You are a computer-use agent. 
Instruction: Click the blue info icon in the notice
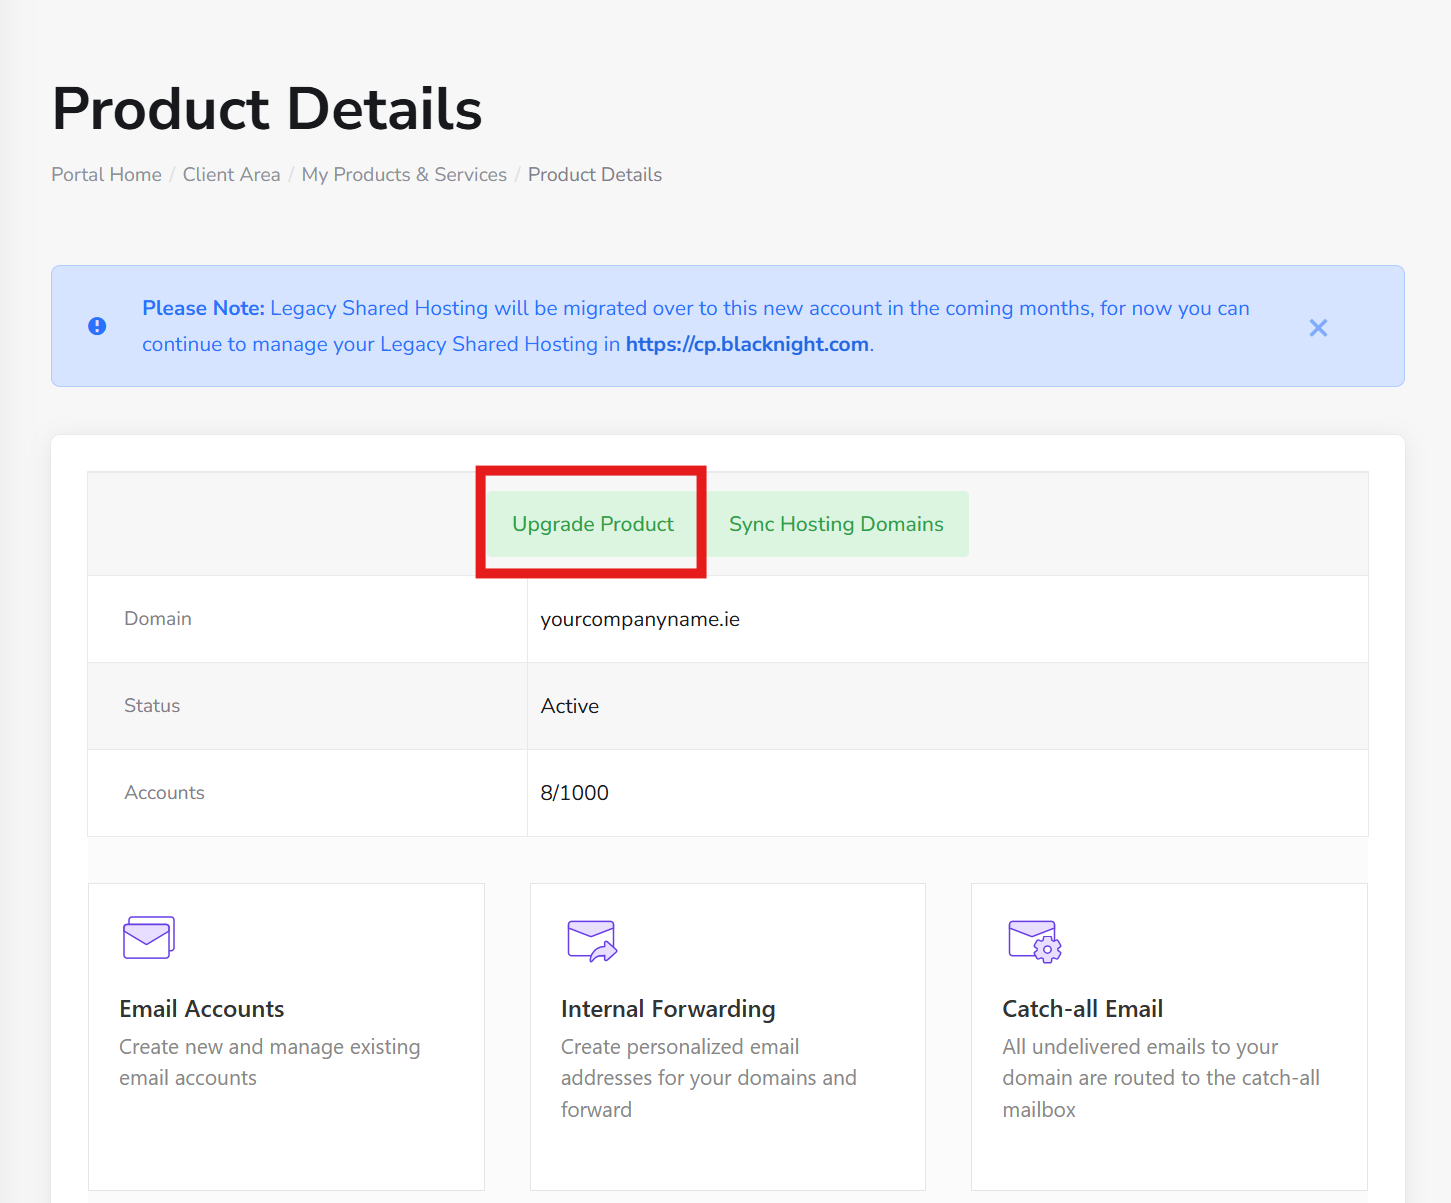(97, 326)
